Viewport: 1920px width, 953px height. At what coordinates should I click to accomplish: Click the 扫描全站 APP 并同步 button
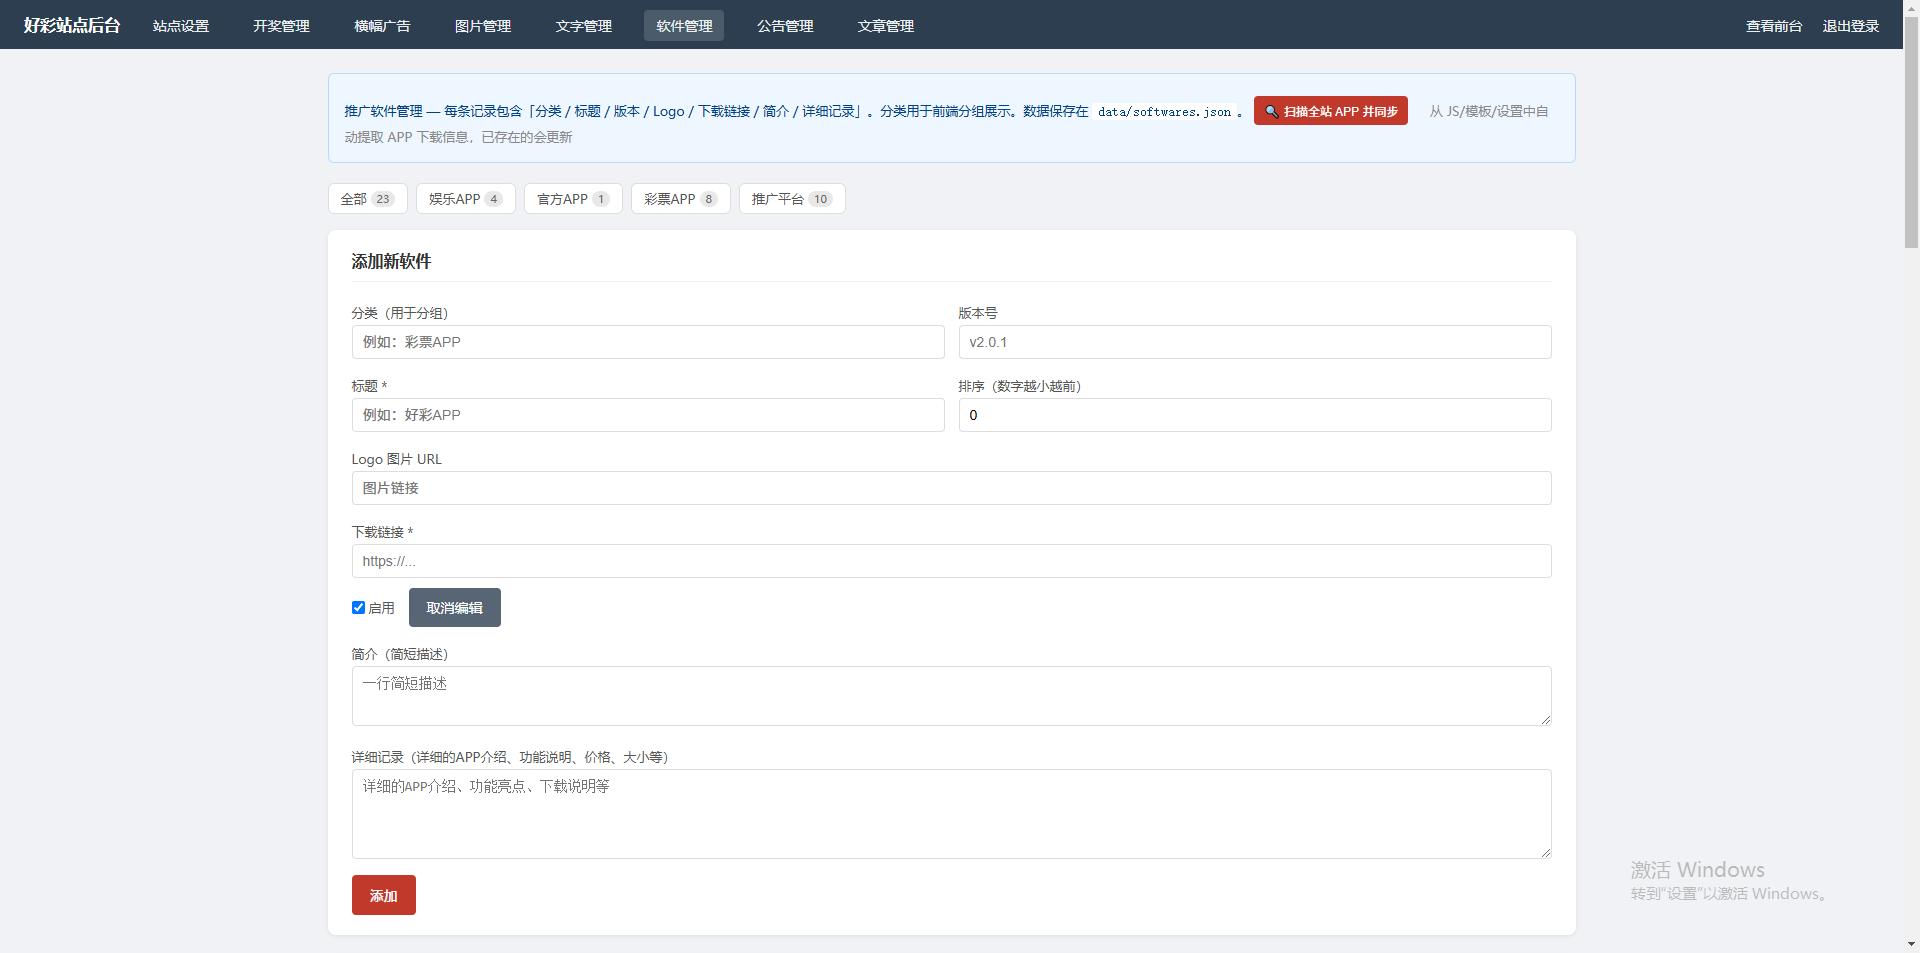click(x=1331, y=111)
